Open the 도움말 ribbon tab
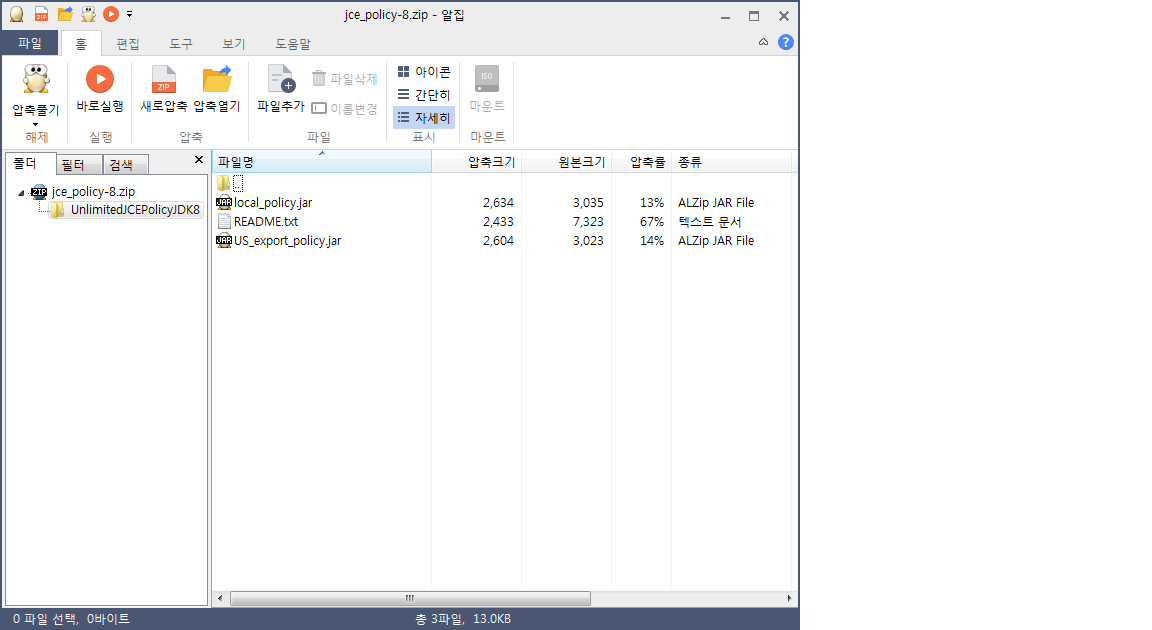Screen dimensions: 1152x630 coord(292,44)
